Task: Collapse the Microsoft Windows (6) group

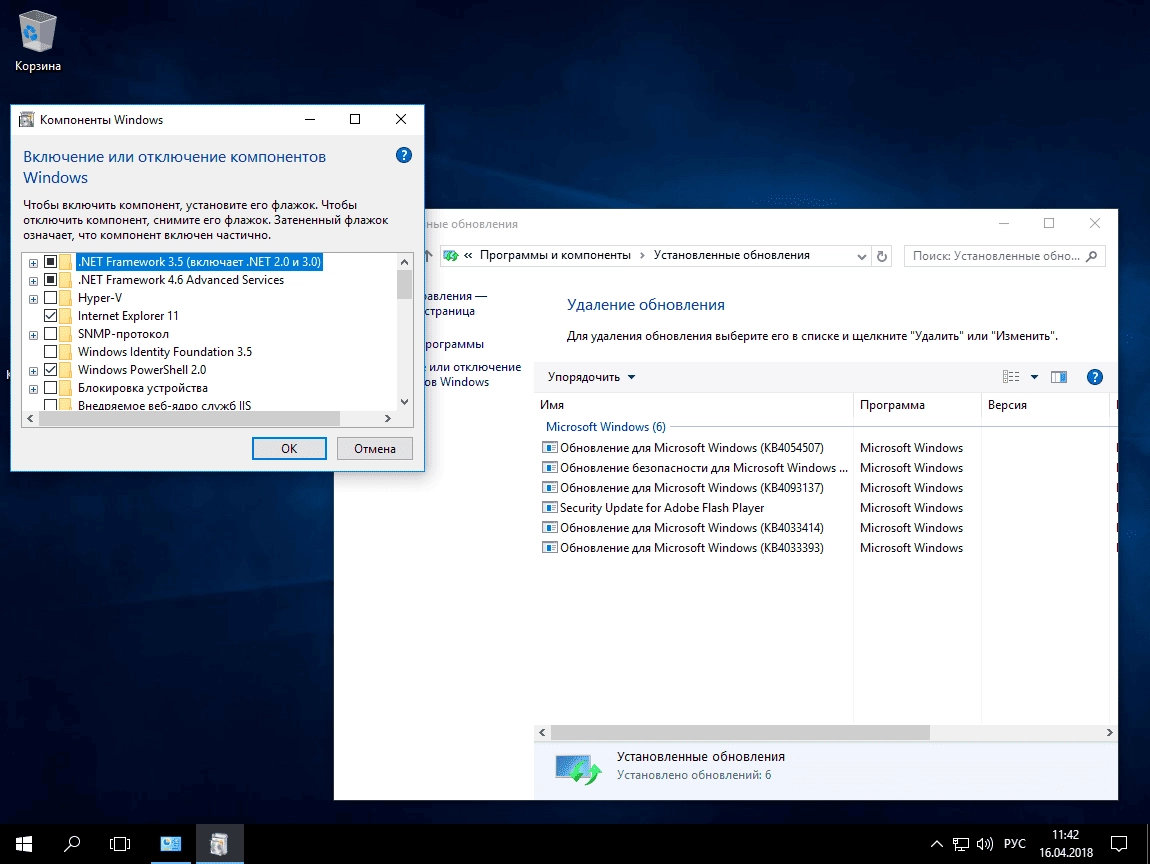Action: point(606,427)
